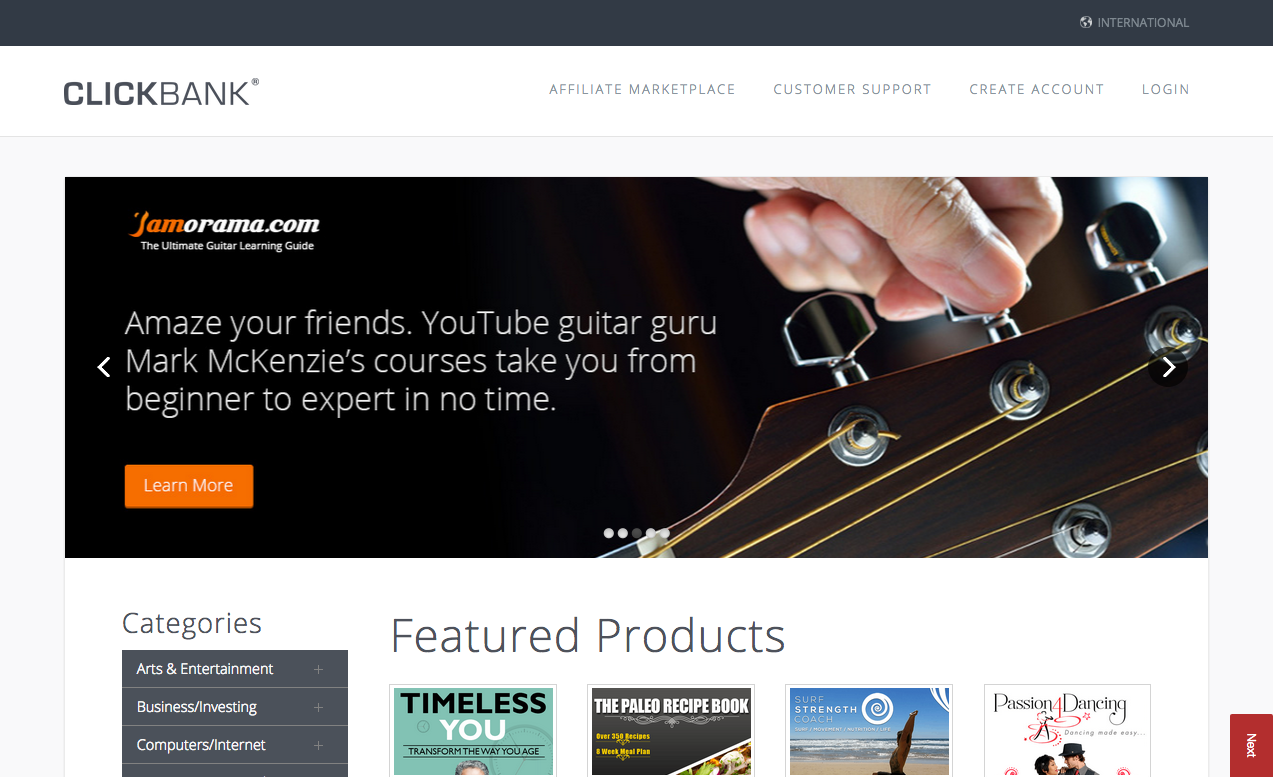Viewport: 1273px width, 777px height.
Task: Open The Paleo Recipe Book thumbnail
Action: click(x=671, y=731)
